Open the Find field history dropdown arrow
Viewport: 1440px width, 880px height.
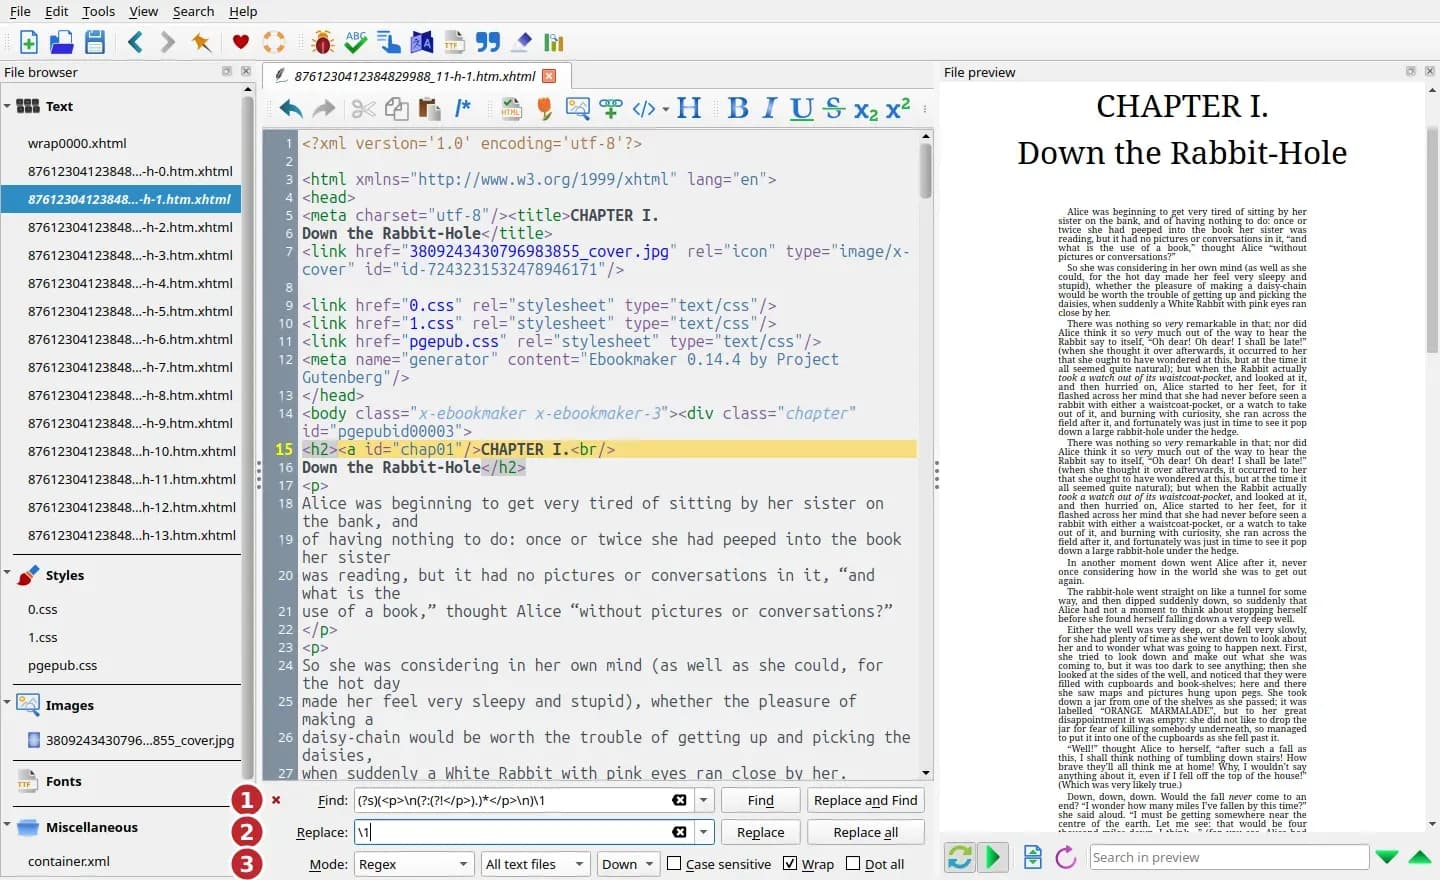(x=704, y=800)
